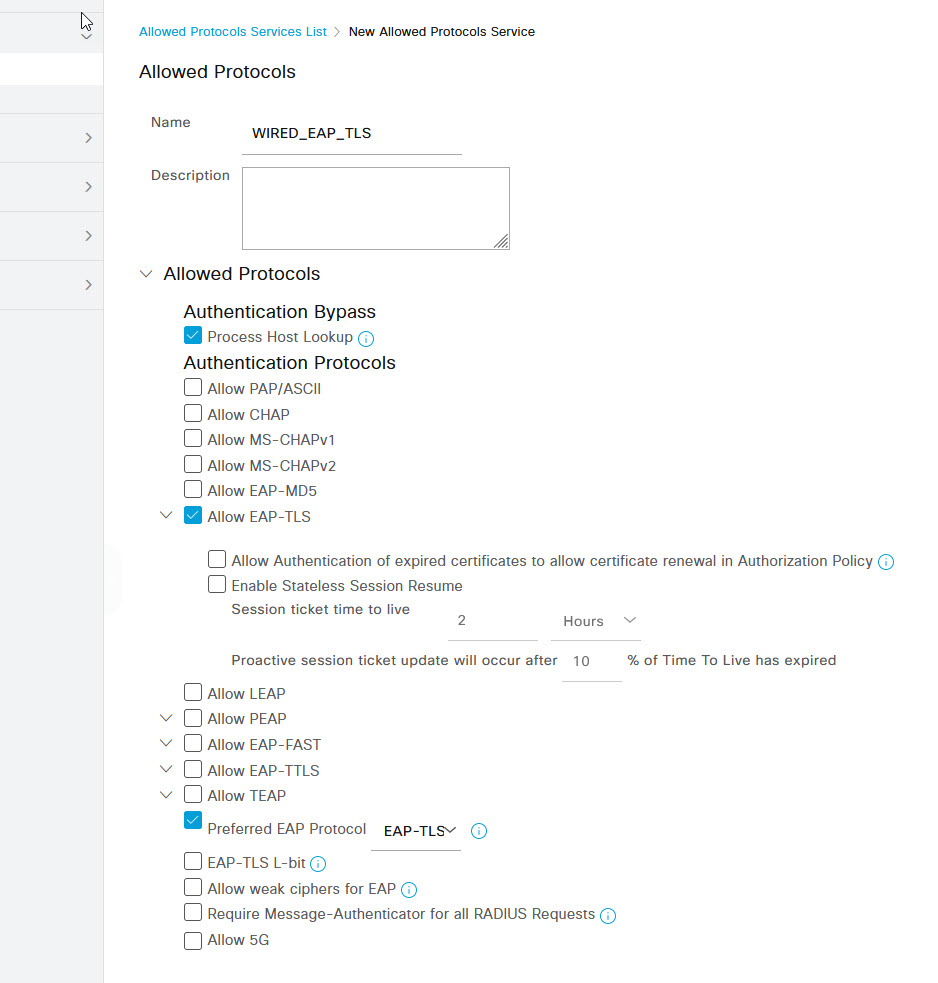Tick Enable Stateless Session Resume

217,584
